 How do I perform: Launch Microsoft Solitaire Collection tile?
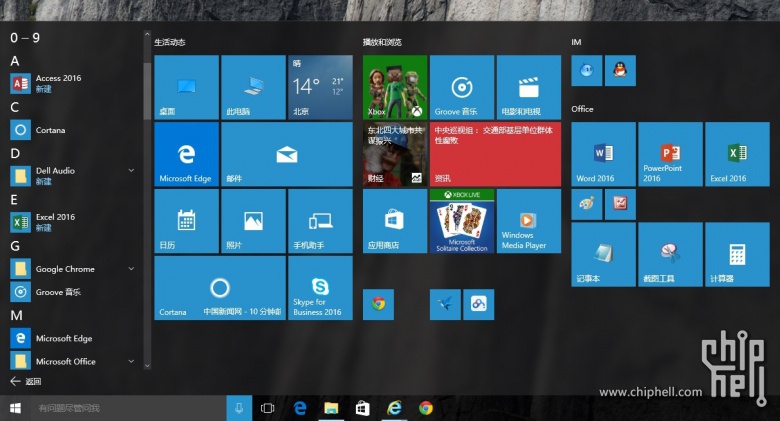[462, 221]
